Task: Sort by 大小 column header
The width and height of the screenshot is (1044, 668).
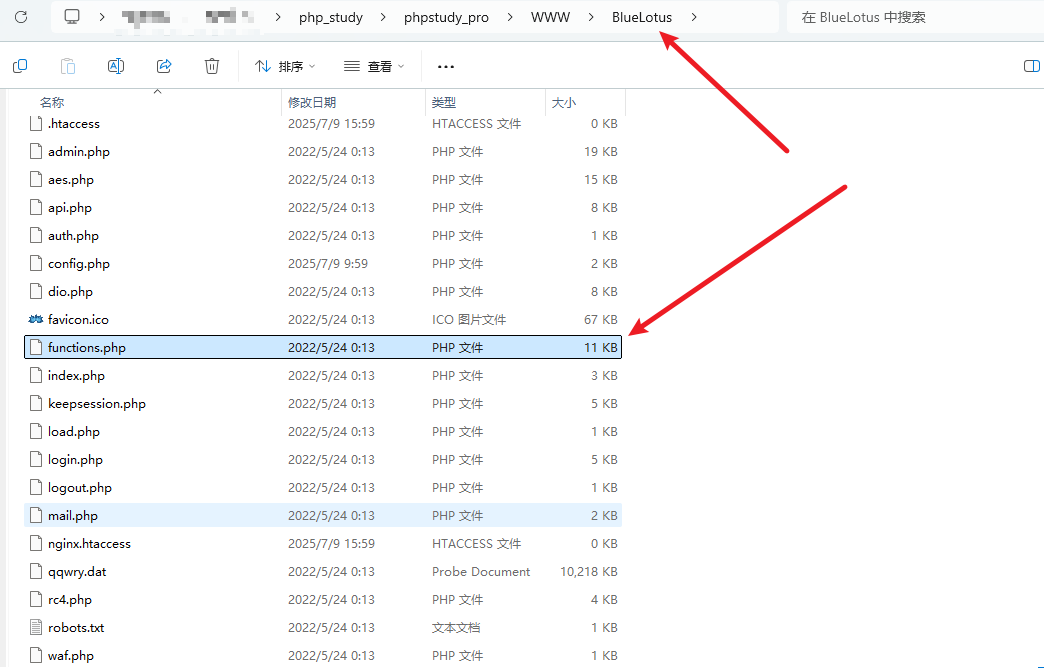Action: click(564, 102)
